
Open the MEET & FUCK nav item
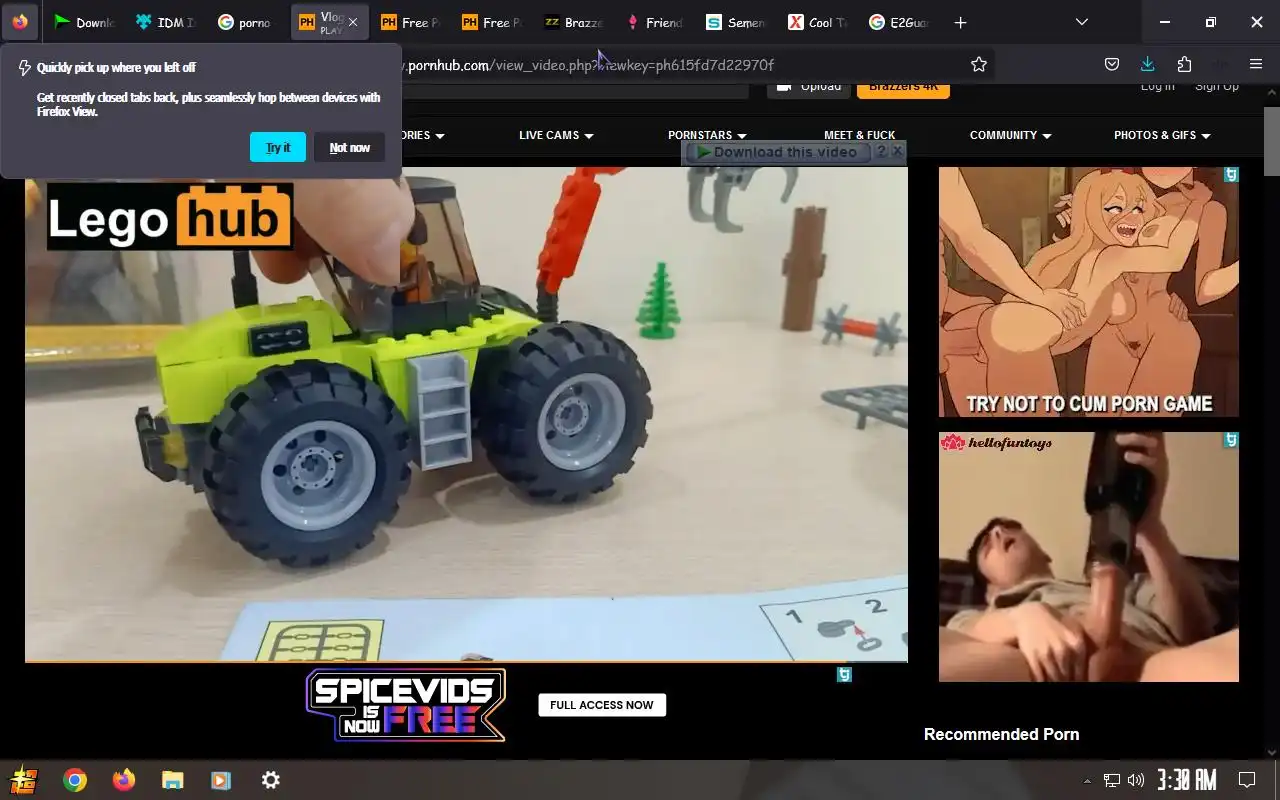[859, 135]
